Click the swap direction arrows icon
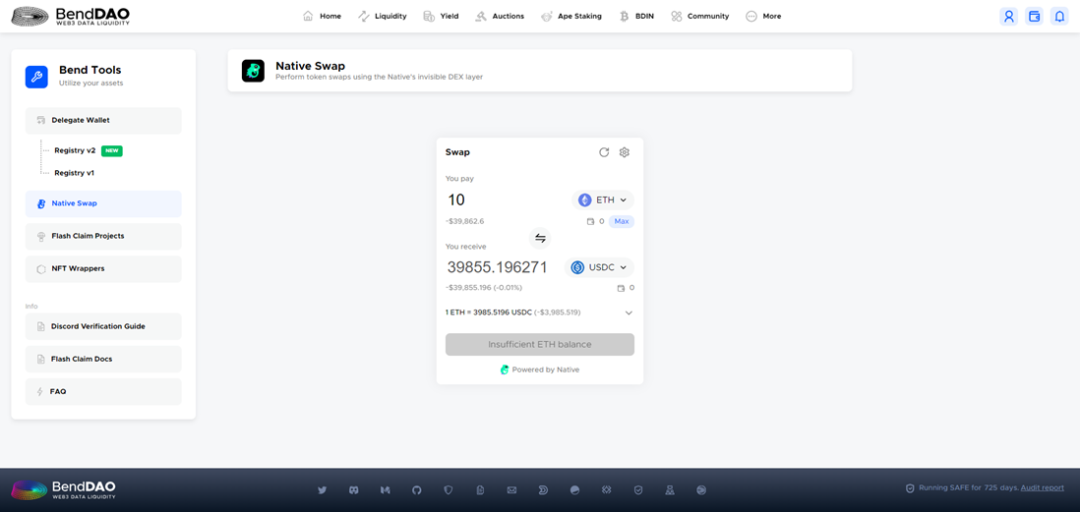Viewport: 1080px width, 512px height. 540,238
